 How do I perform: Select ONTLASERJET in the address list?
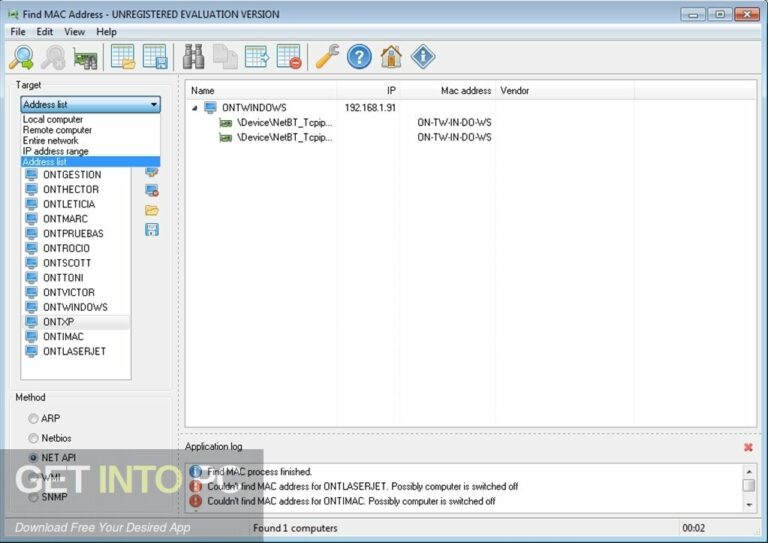click(x=74, y=351)
